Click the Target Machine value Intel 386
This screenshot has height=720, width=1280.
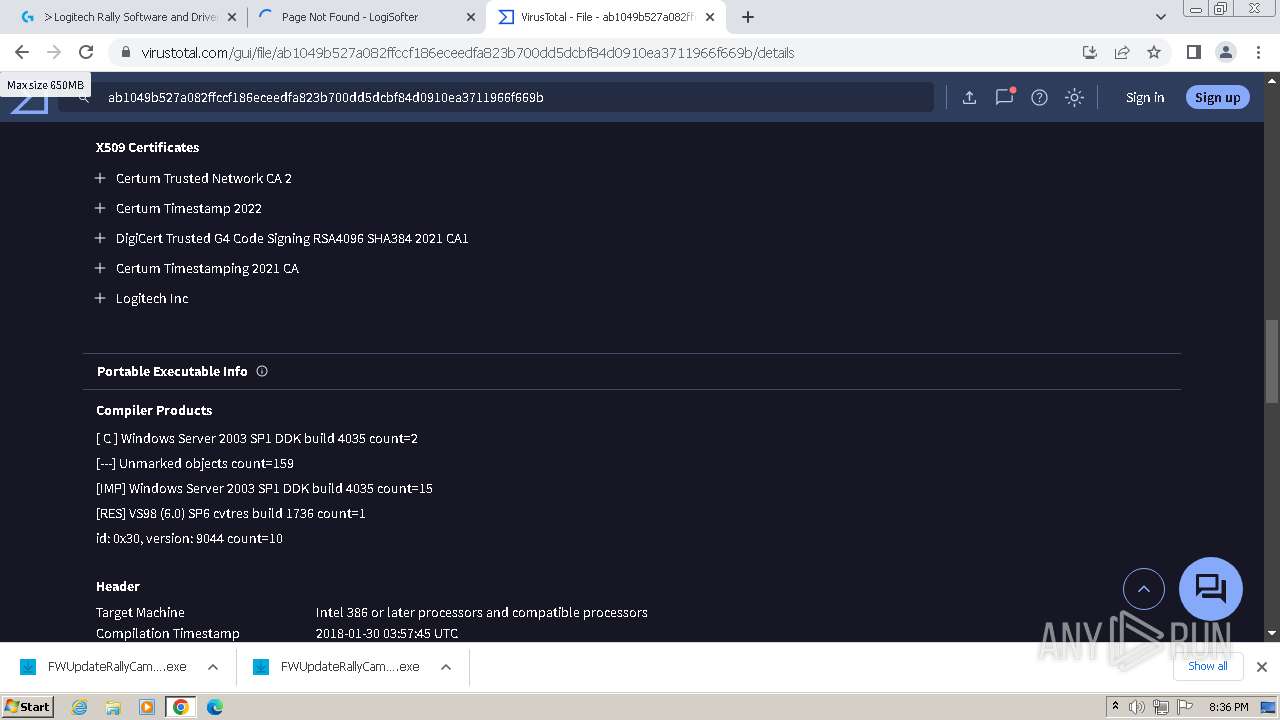[x=482, y=612]
